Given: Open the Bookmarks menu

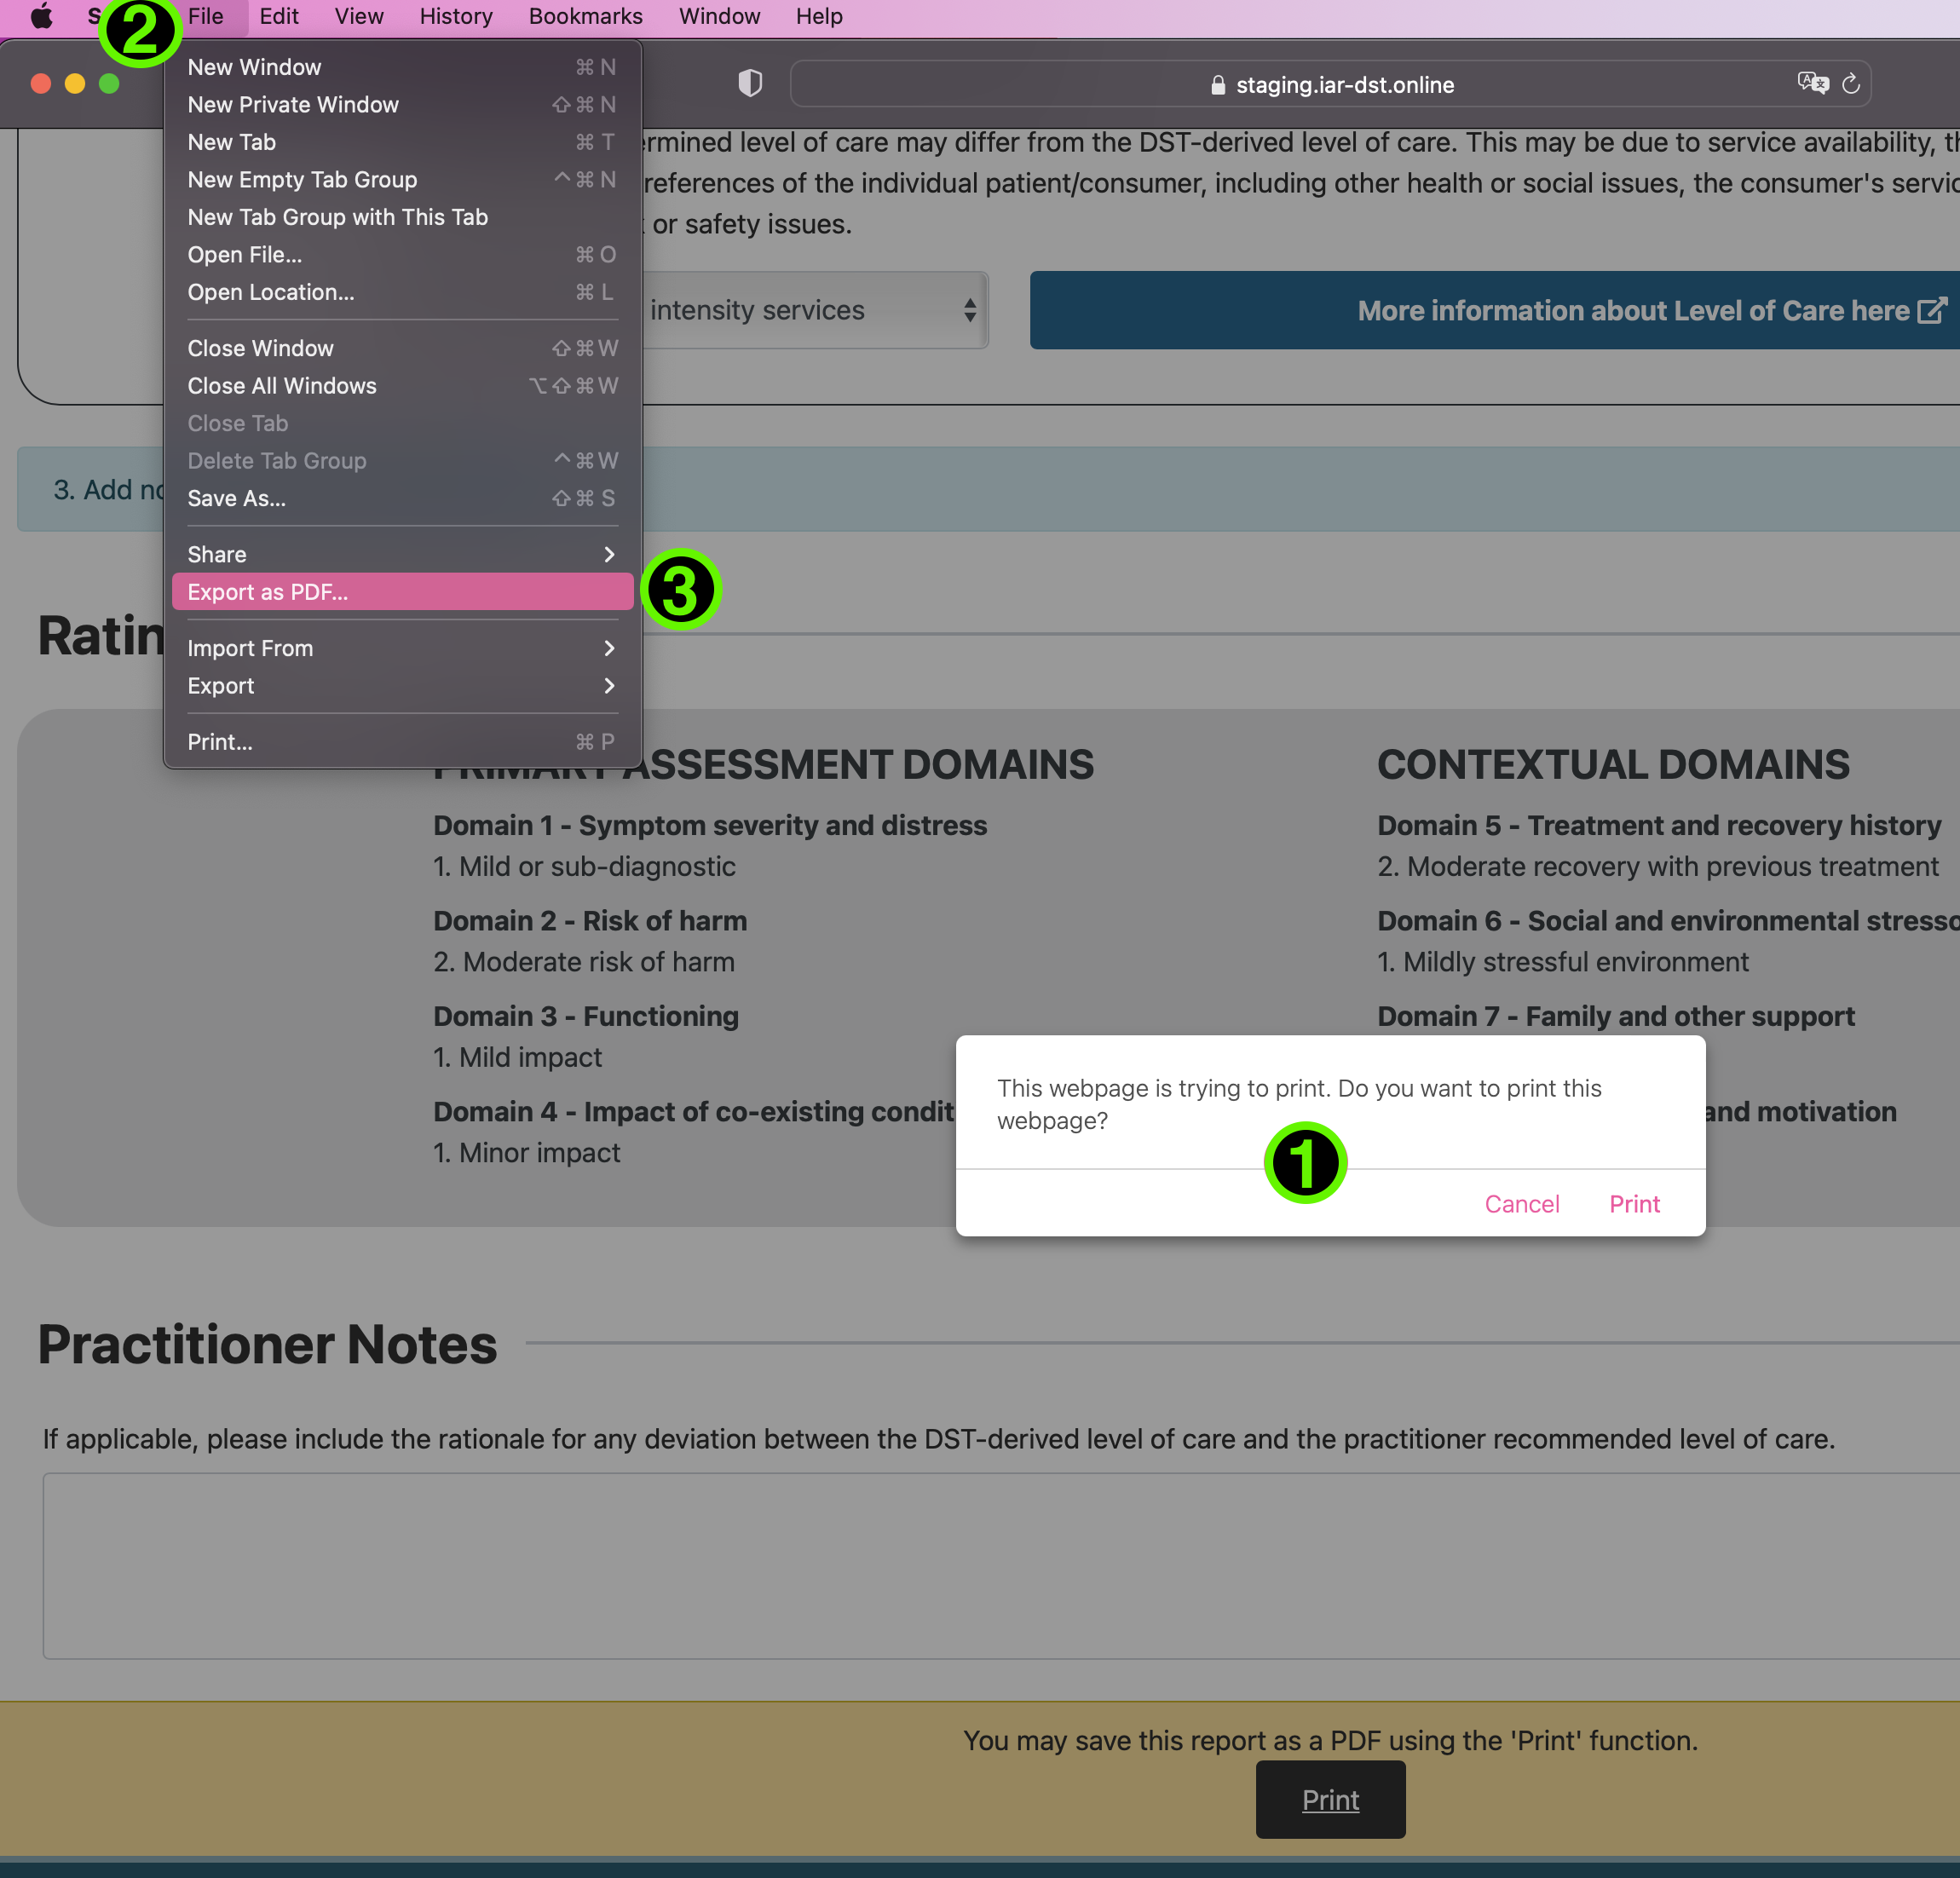Looking at the screenshot, I should click(x=585, y=16).
